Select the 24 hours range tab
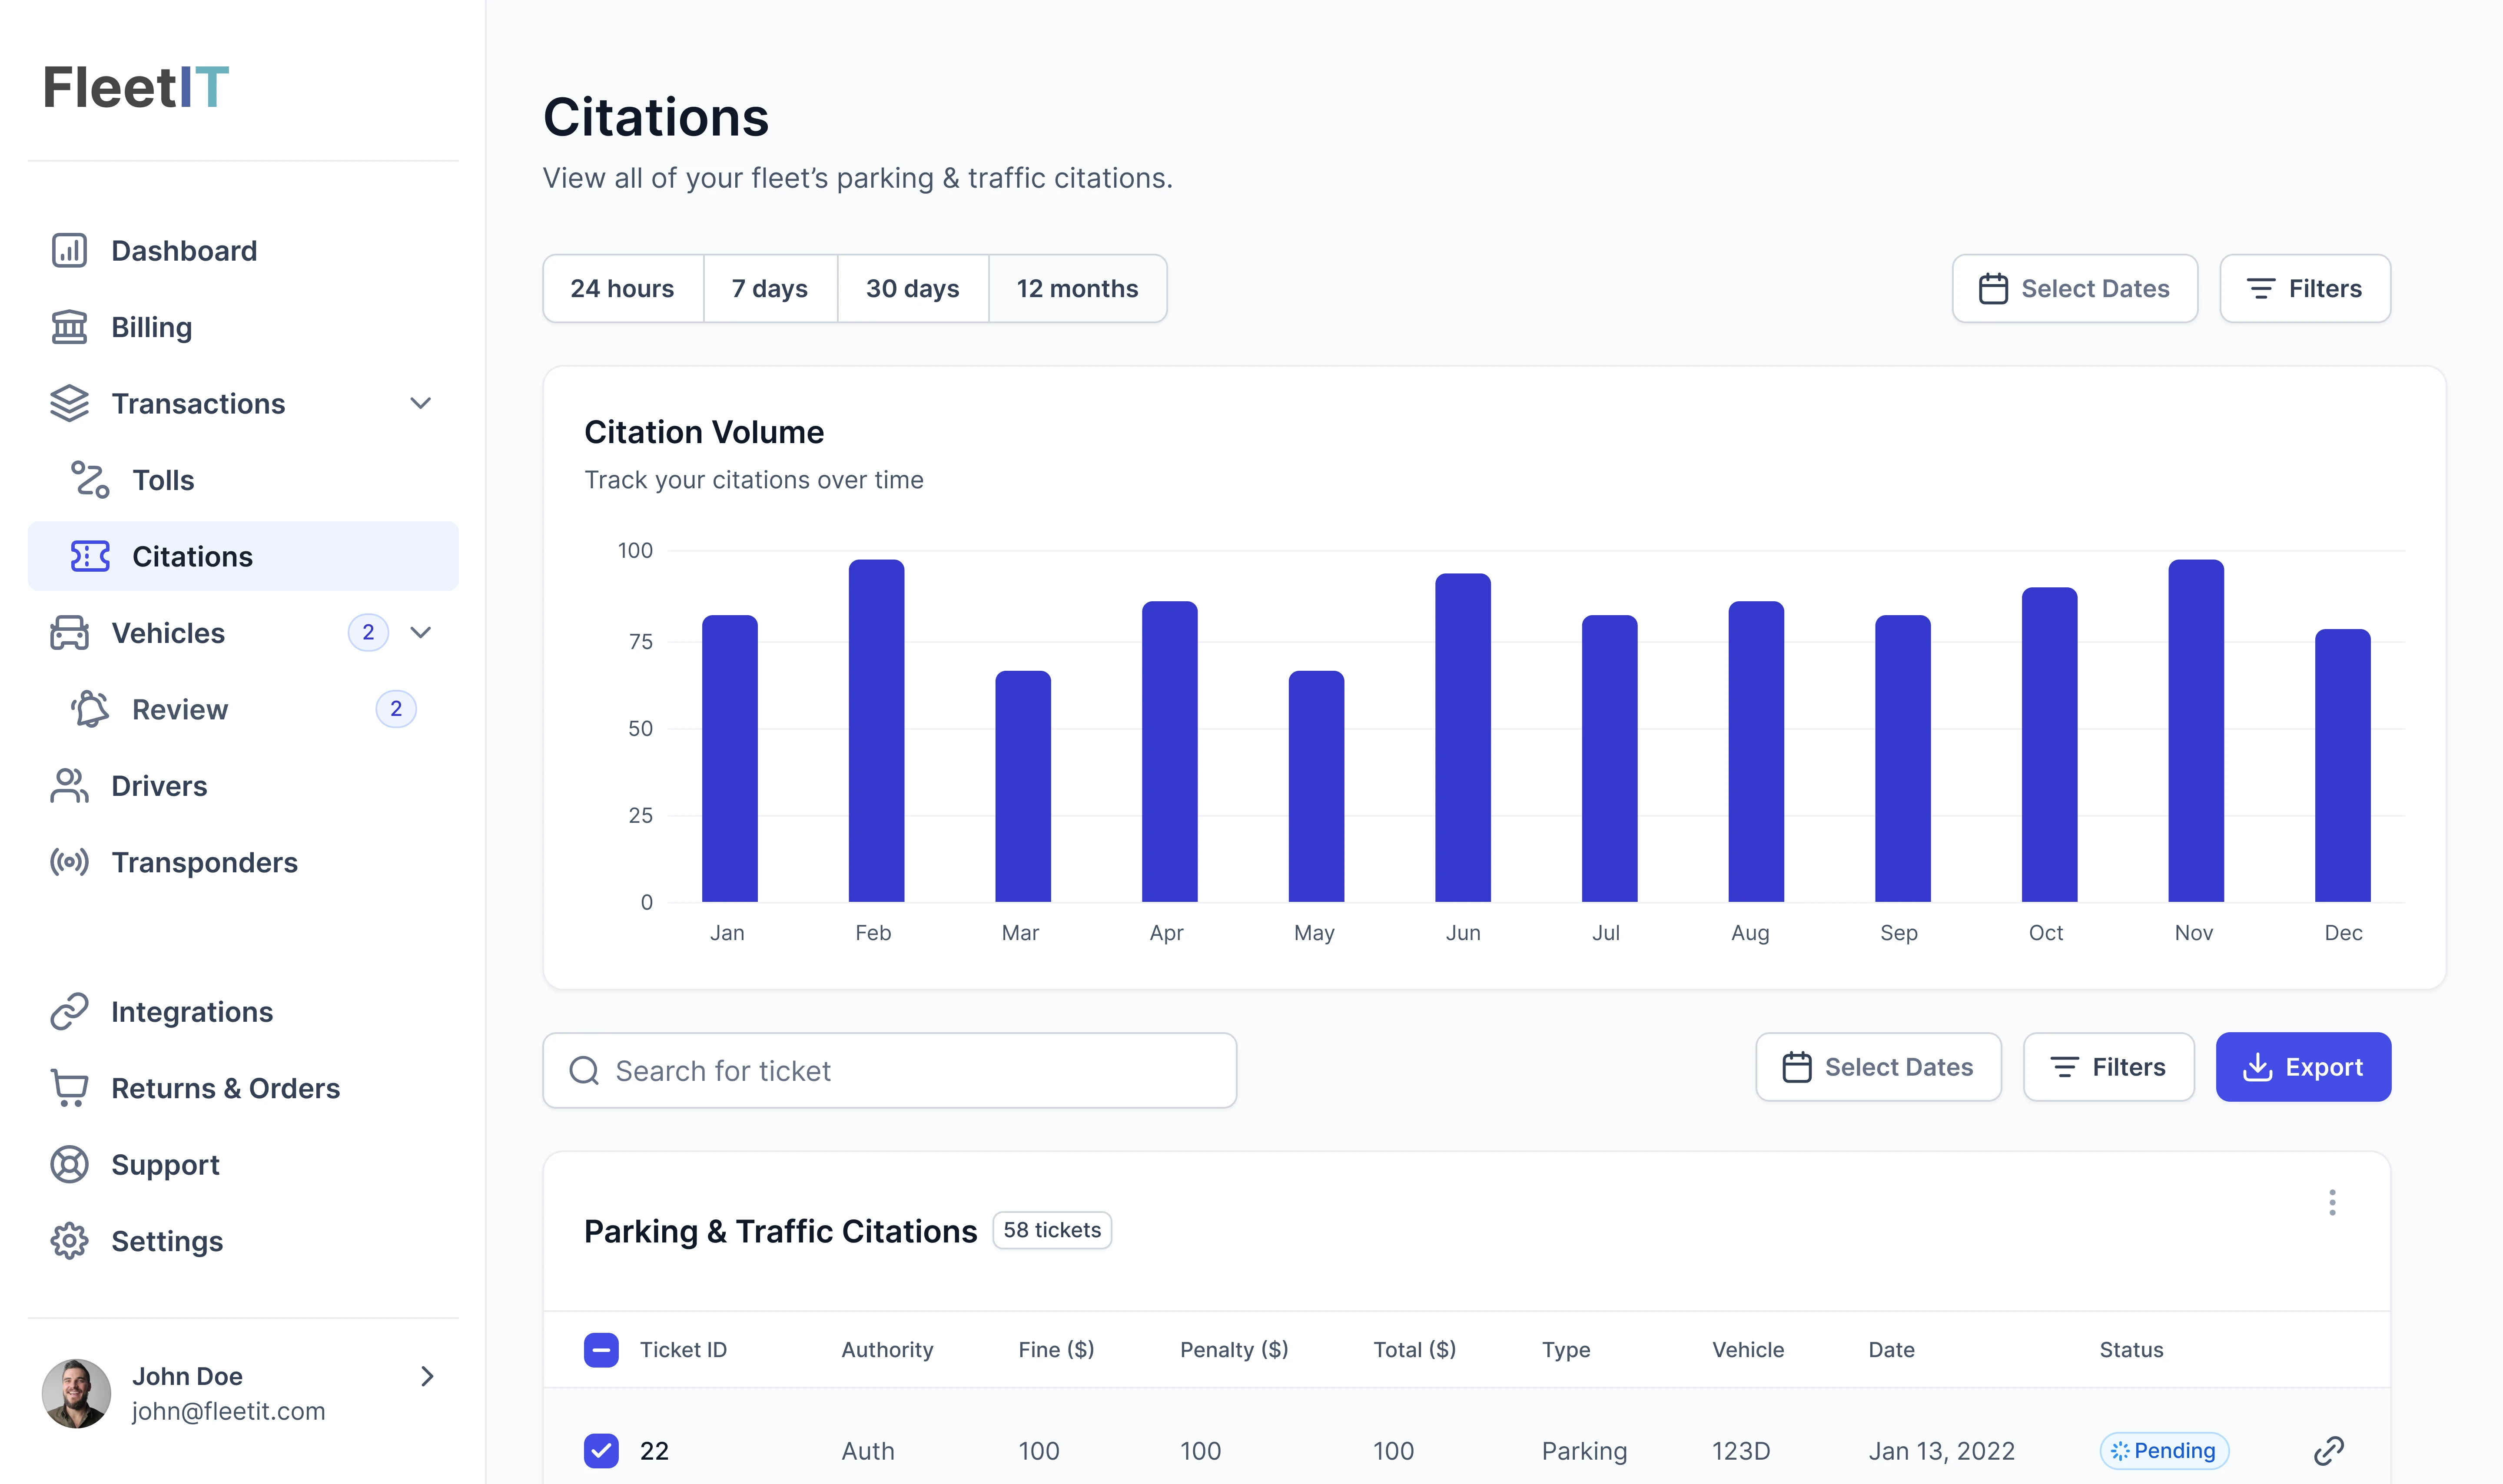Viewport: 2503px width, 1484px height. [623, 289]
